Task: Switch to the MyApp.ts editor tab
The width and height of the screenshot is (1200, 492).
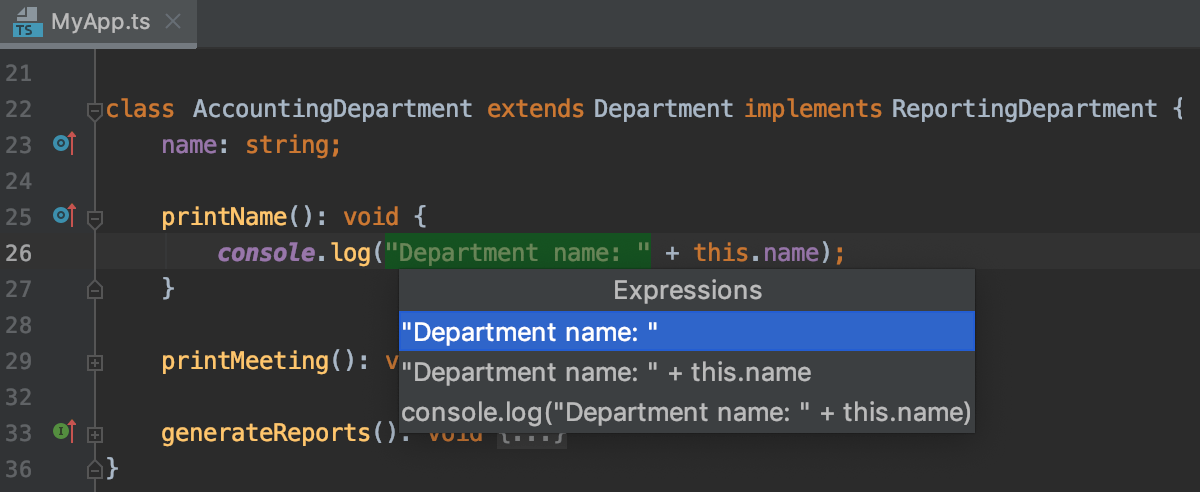Action: tap(98, 23)
